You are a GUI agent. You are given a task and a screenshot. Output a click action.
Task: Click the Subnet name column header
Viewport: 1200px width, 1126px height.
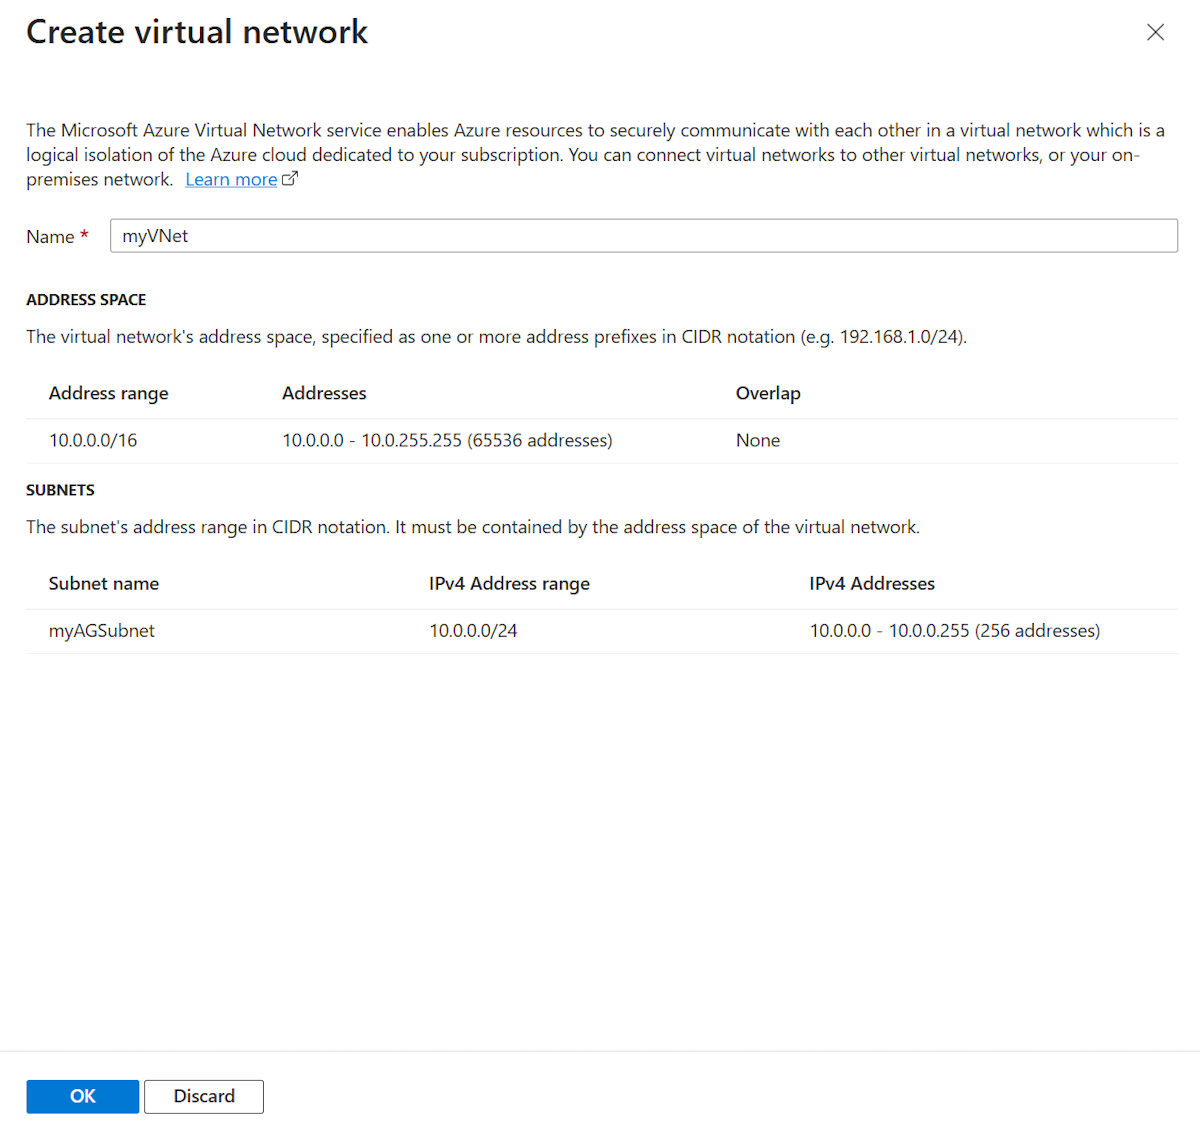click(104, 584)
